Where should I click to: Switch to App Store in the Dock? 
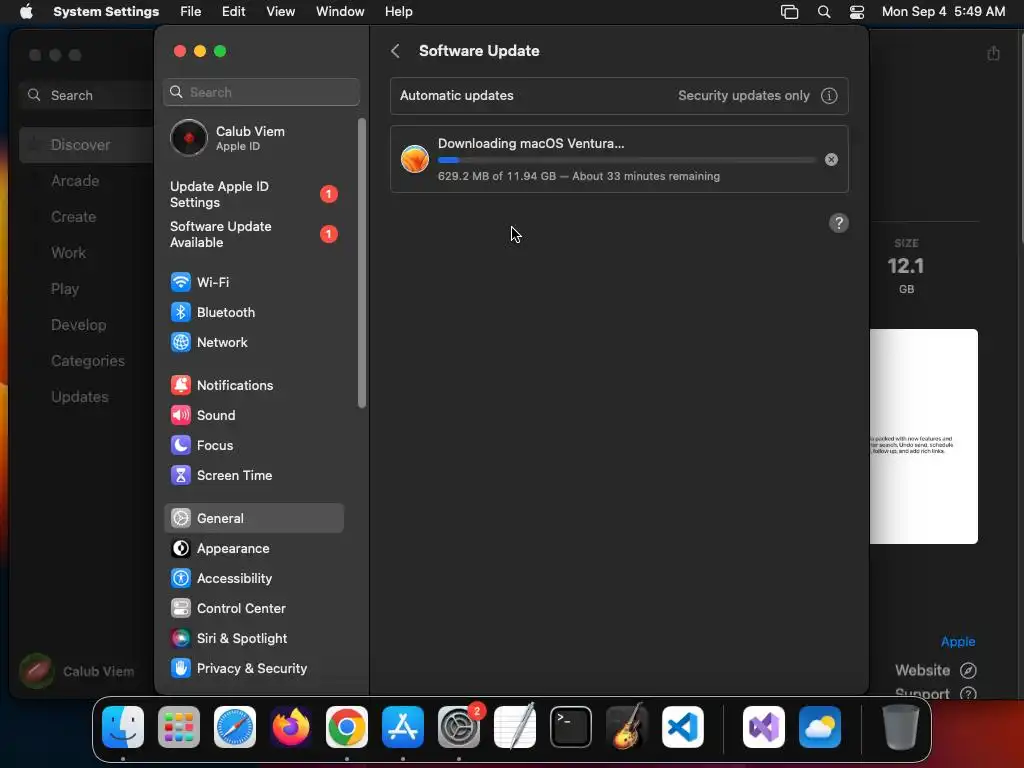[x=403, y=727]
